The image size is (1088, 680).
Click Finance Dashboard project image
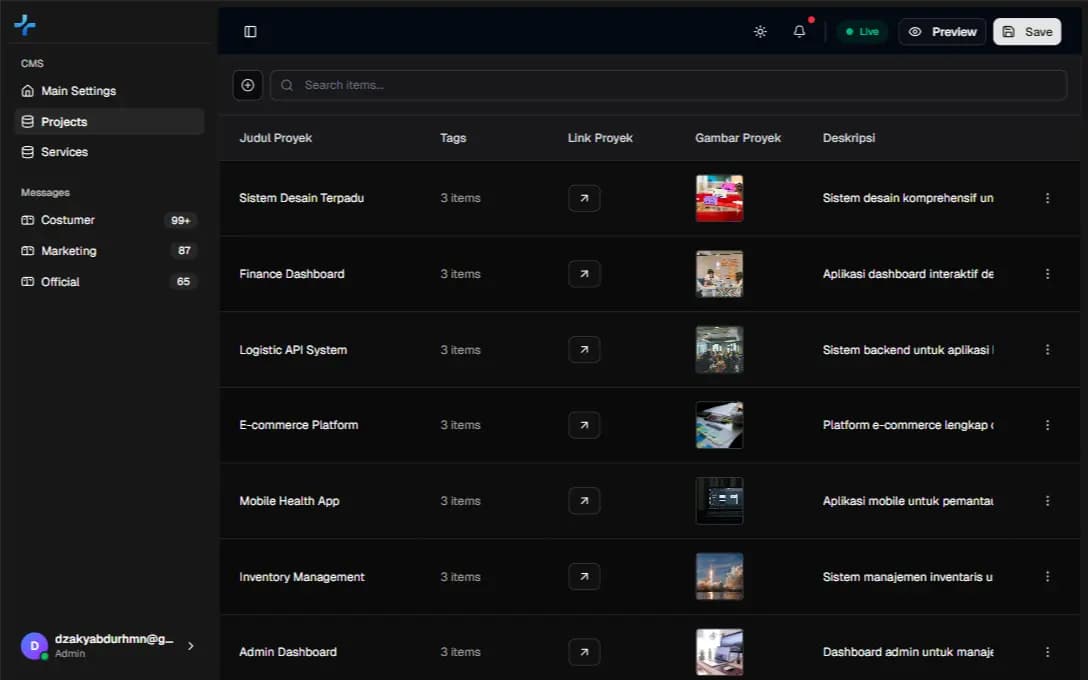coord(720,274)
